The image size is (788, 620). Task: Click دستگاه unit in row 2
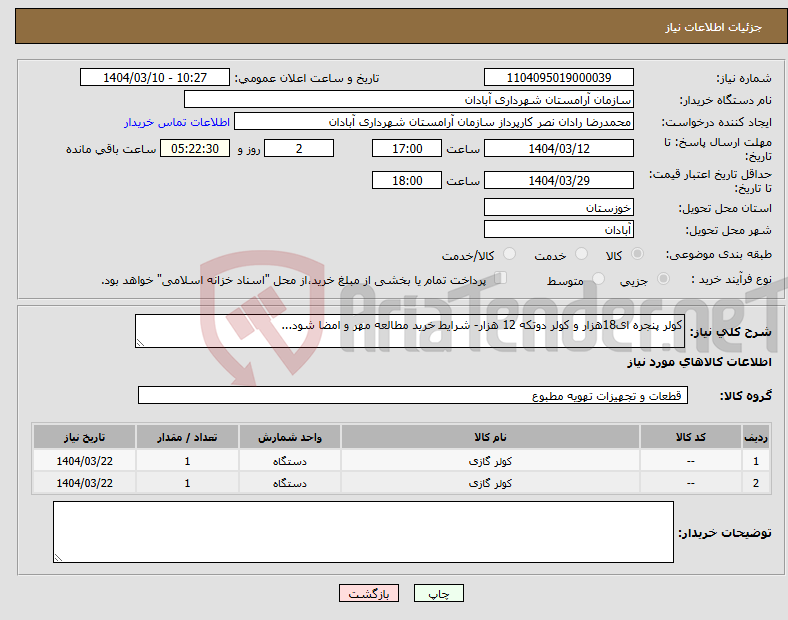coord(290,483)
